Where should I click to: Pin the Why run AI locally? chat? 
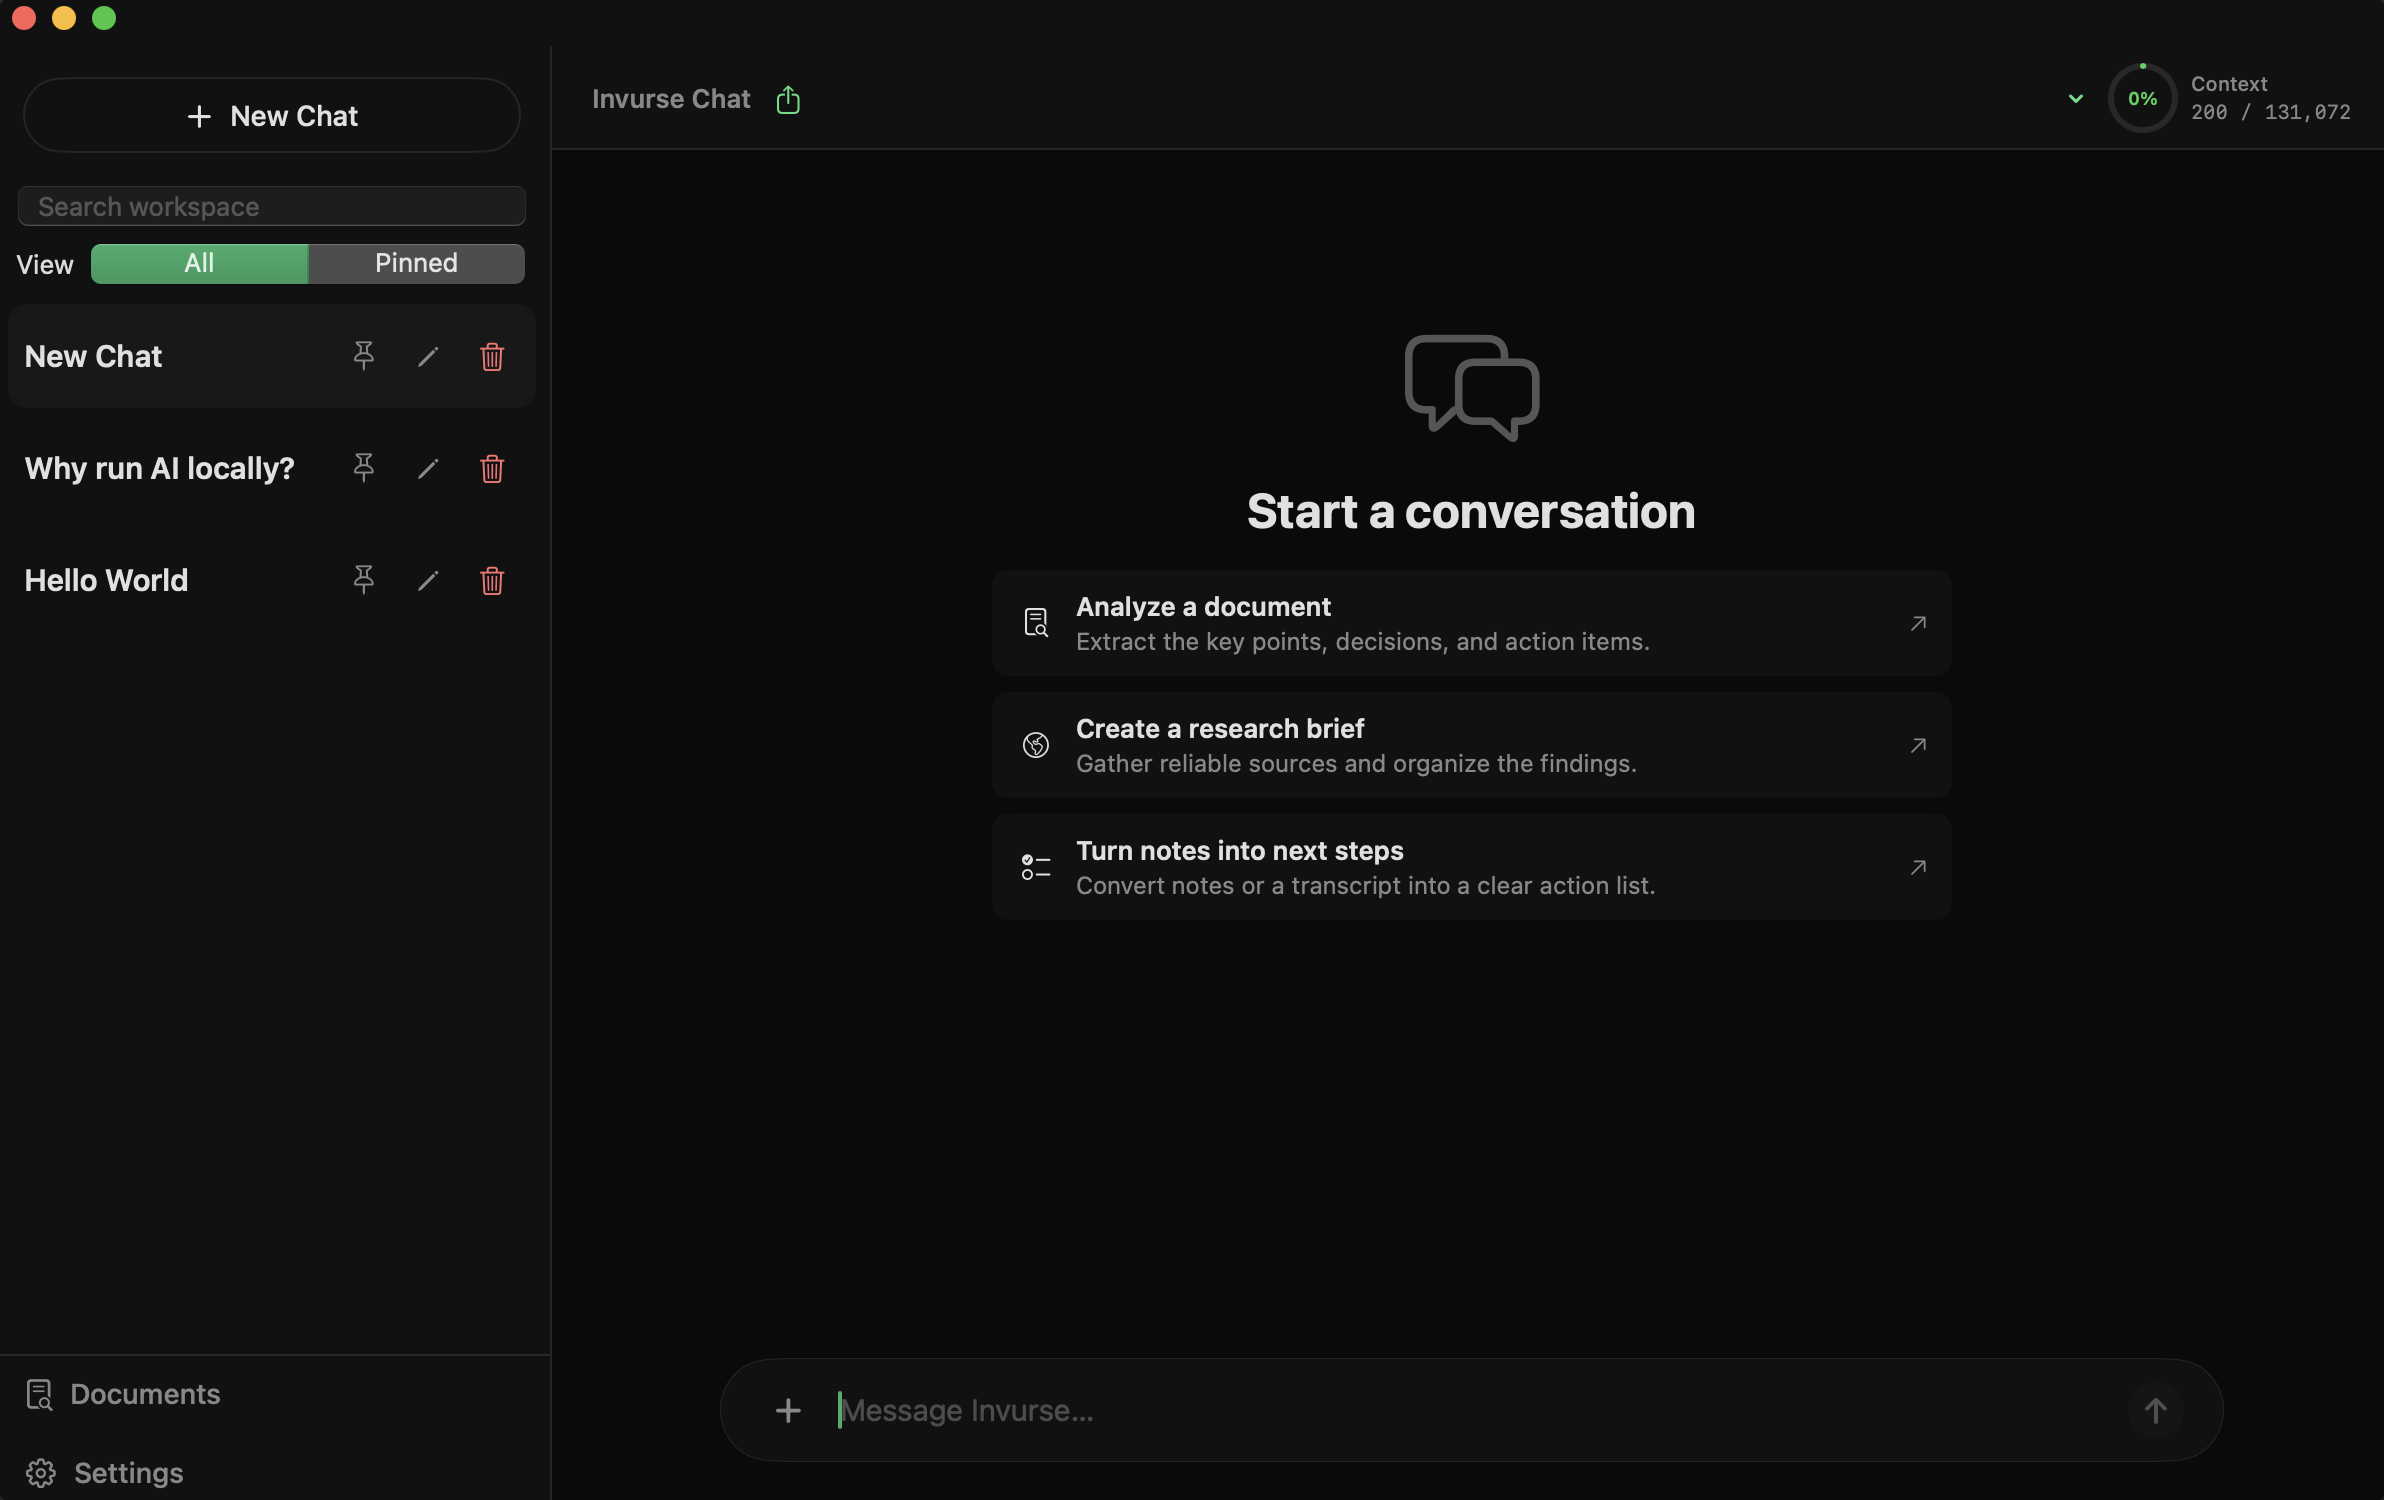364,468
